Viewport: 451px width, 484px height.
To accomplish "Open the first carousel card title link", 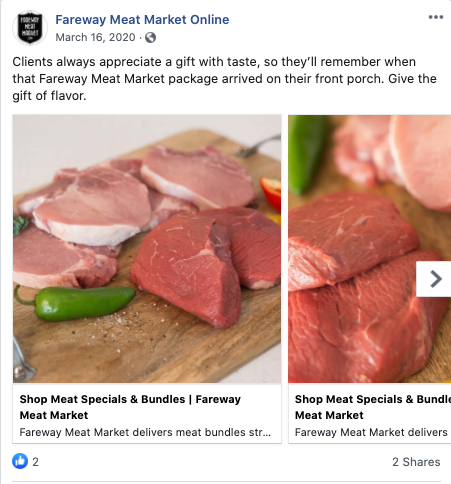I will tap(130, 407).
